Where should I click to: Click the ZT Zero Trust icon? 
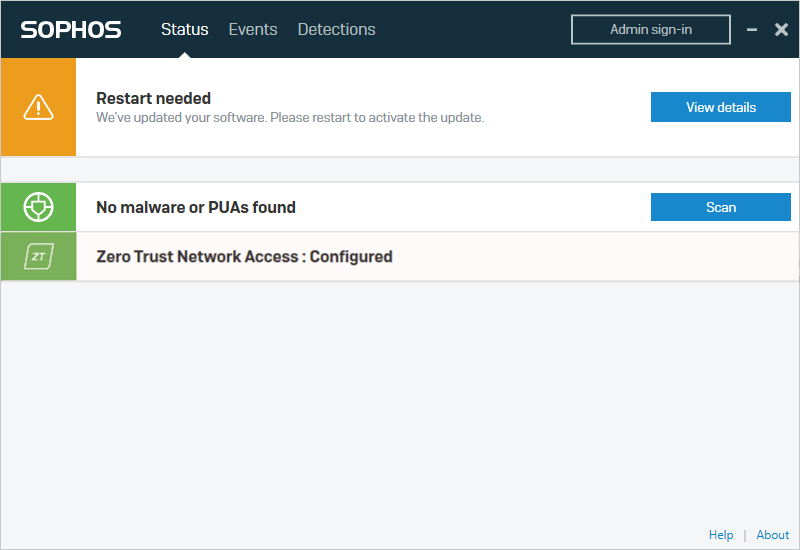(38, 257)
